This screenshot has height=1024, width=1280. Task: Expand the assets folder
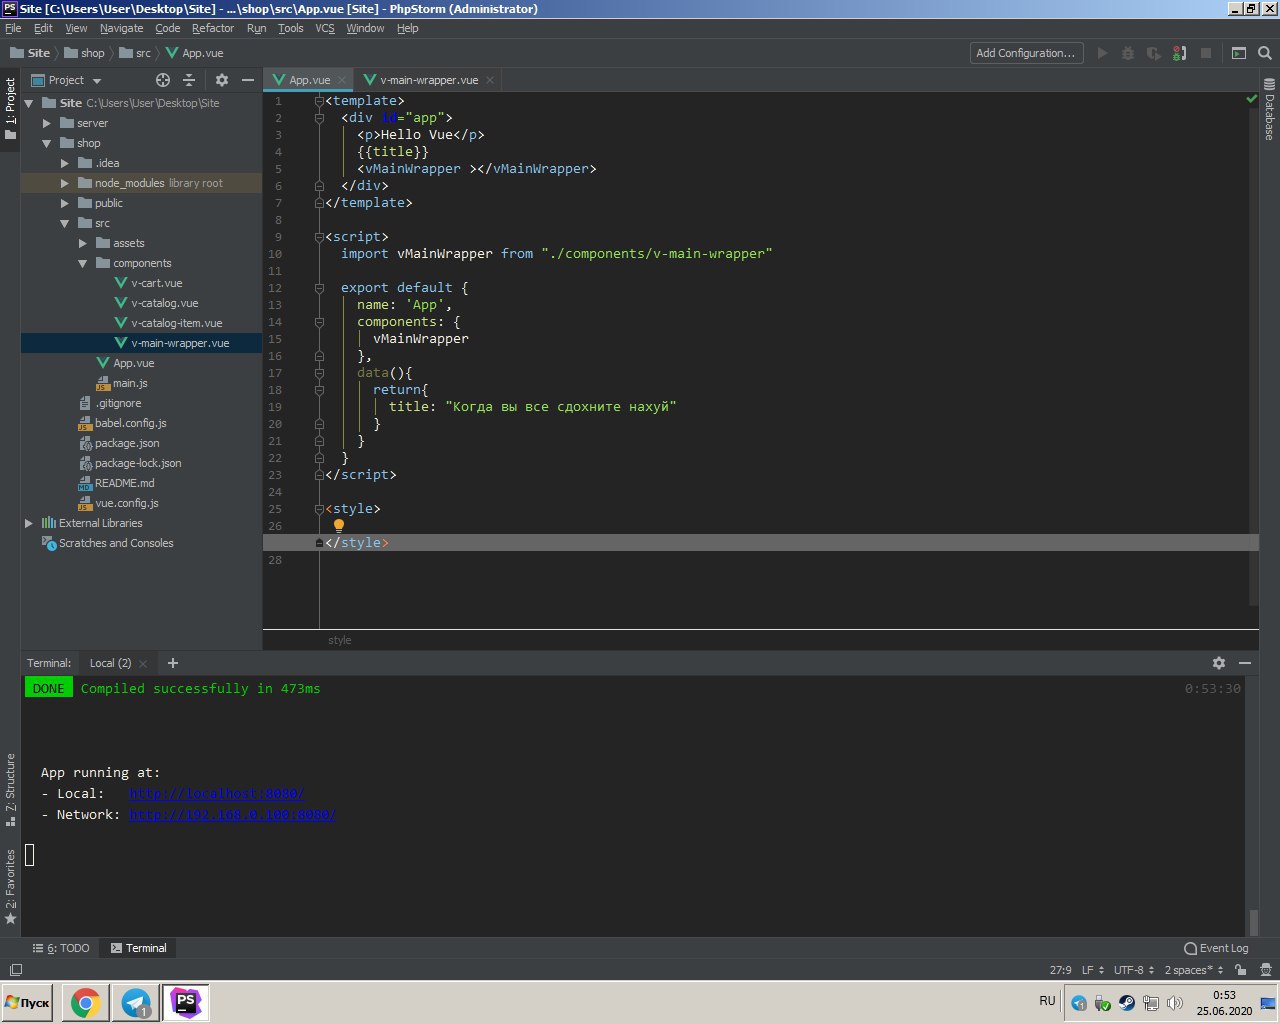coord(83,243)
